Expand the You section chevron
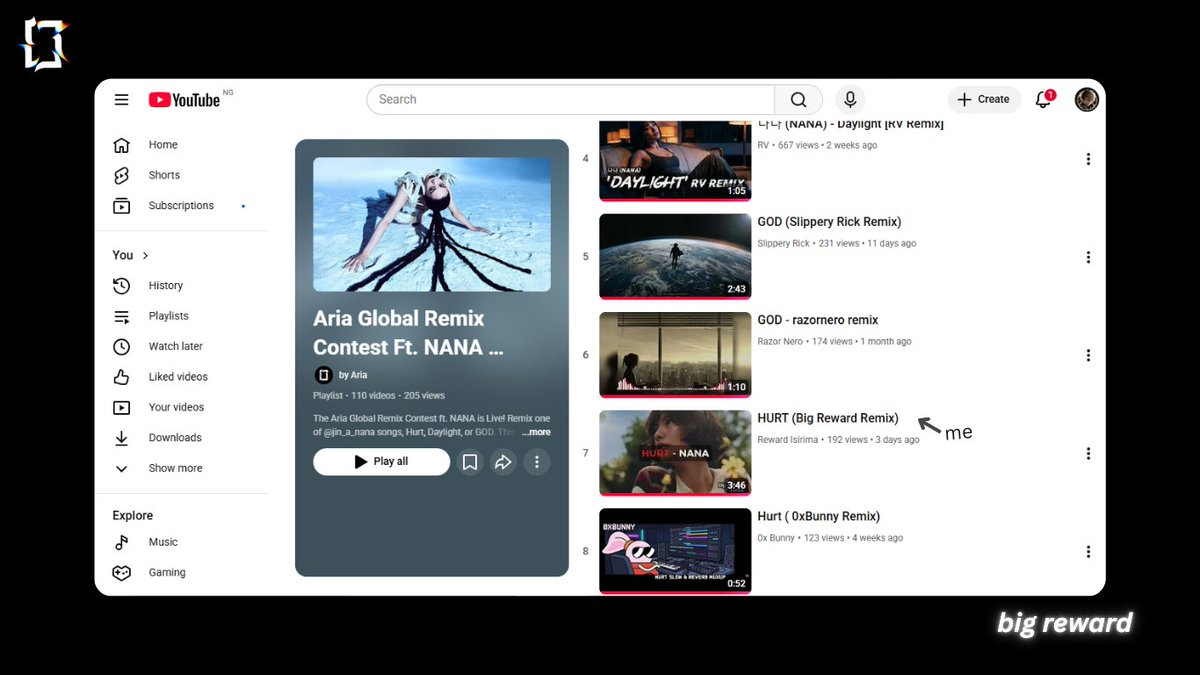Image resolution: width=1200 pixels, height=675 pixels. [146, 256]
